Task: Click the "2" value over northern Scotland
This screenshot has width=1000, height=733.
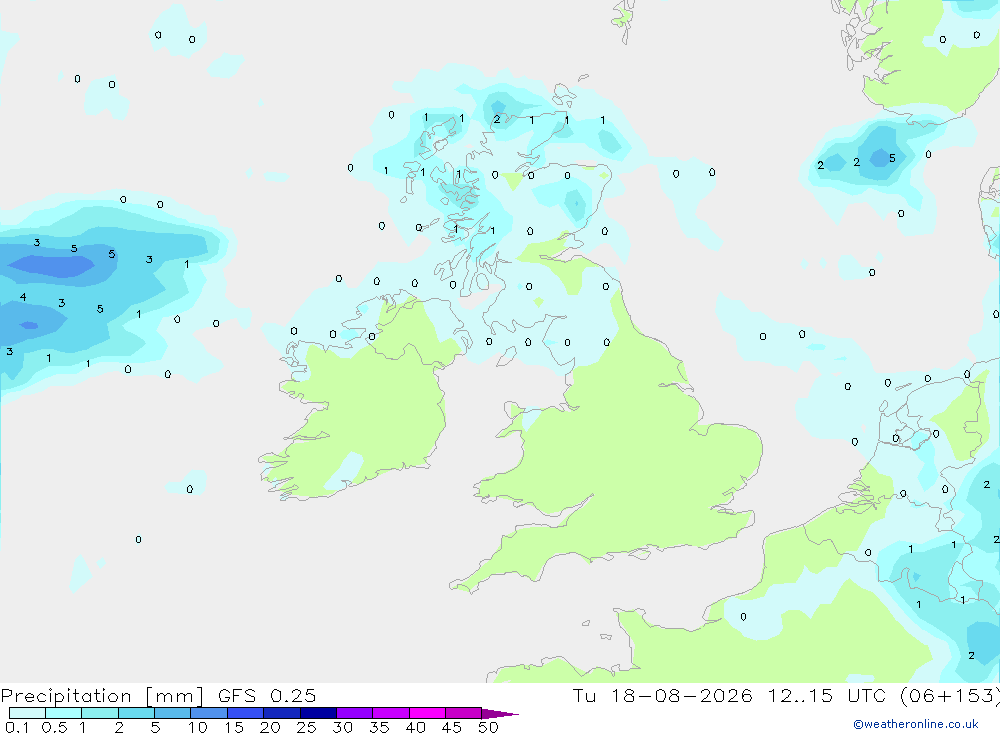Action: pyautogui.click(x=497, y=119)
